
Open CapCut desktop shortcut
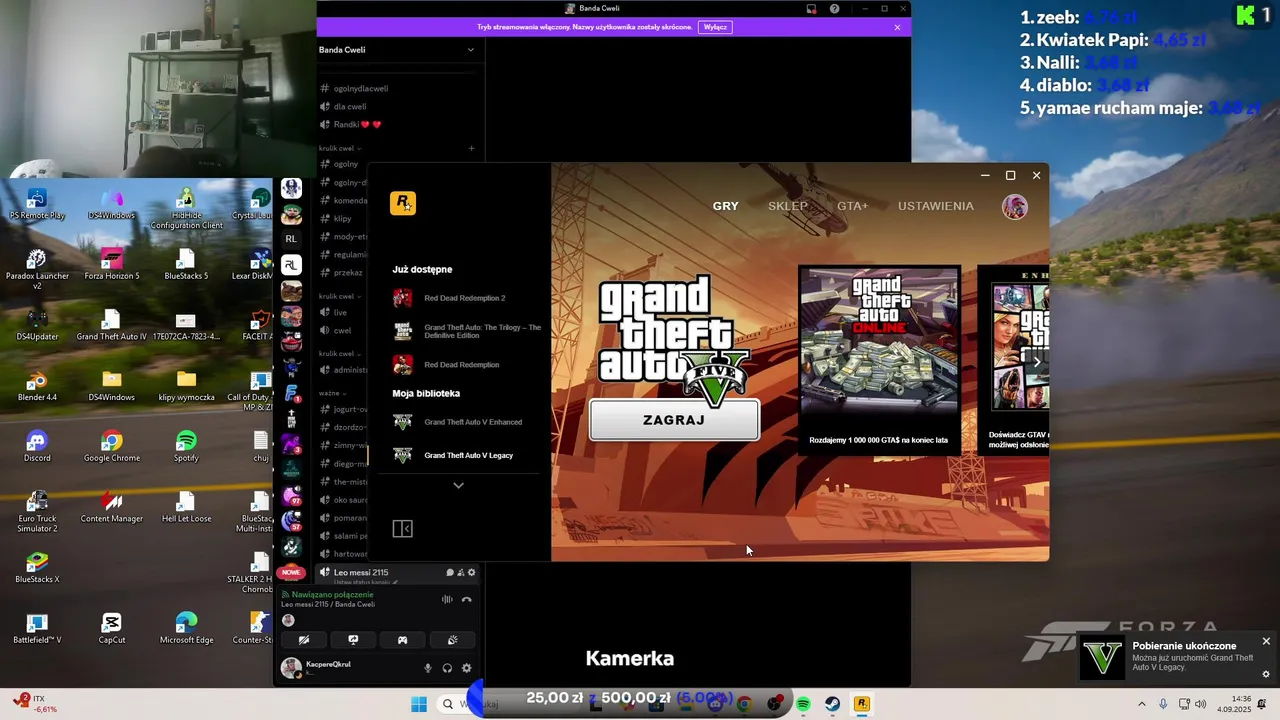point(112,628)
